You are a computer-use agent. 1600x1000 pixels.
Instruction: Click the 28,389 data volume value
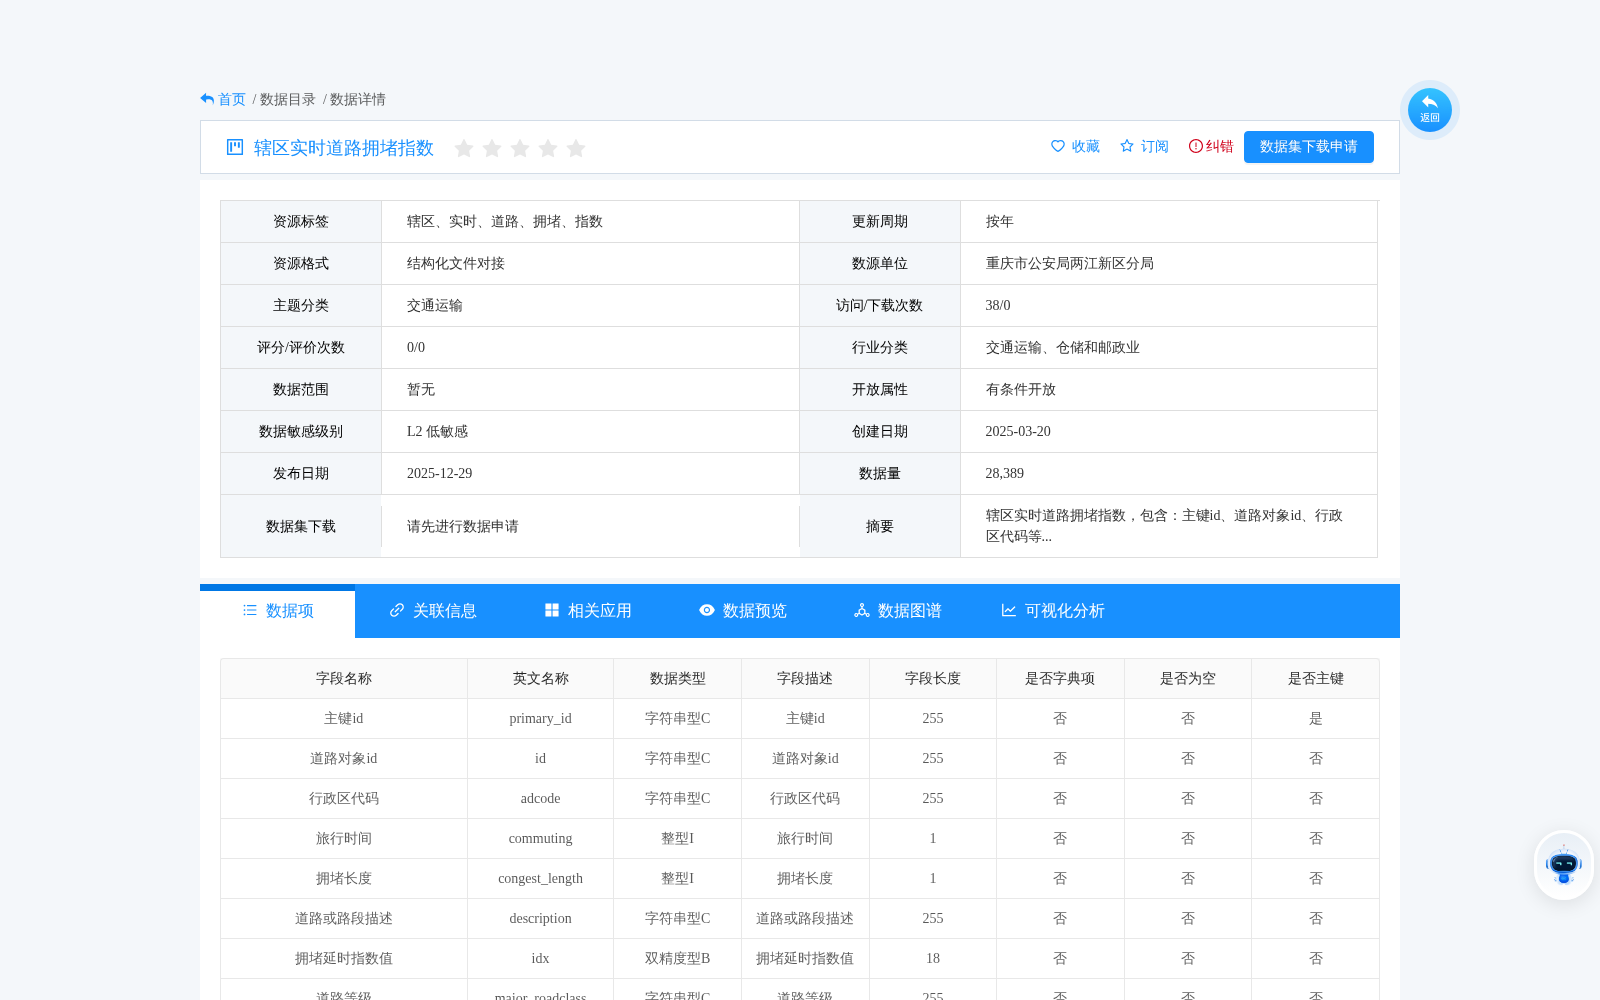pyautogui.click(x=1005, y=474)
